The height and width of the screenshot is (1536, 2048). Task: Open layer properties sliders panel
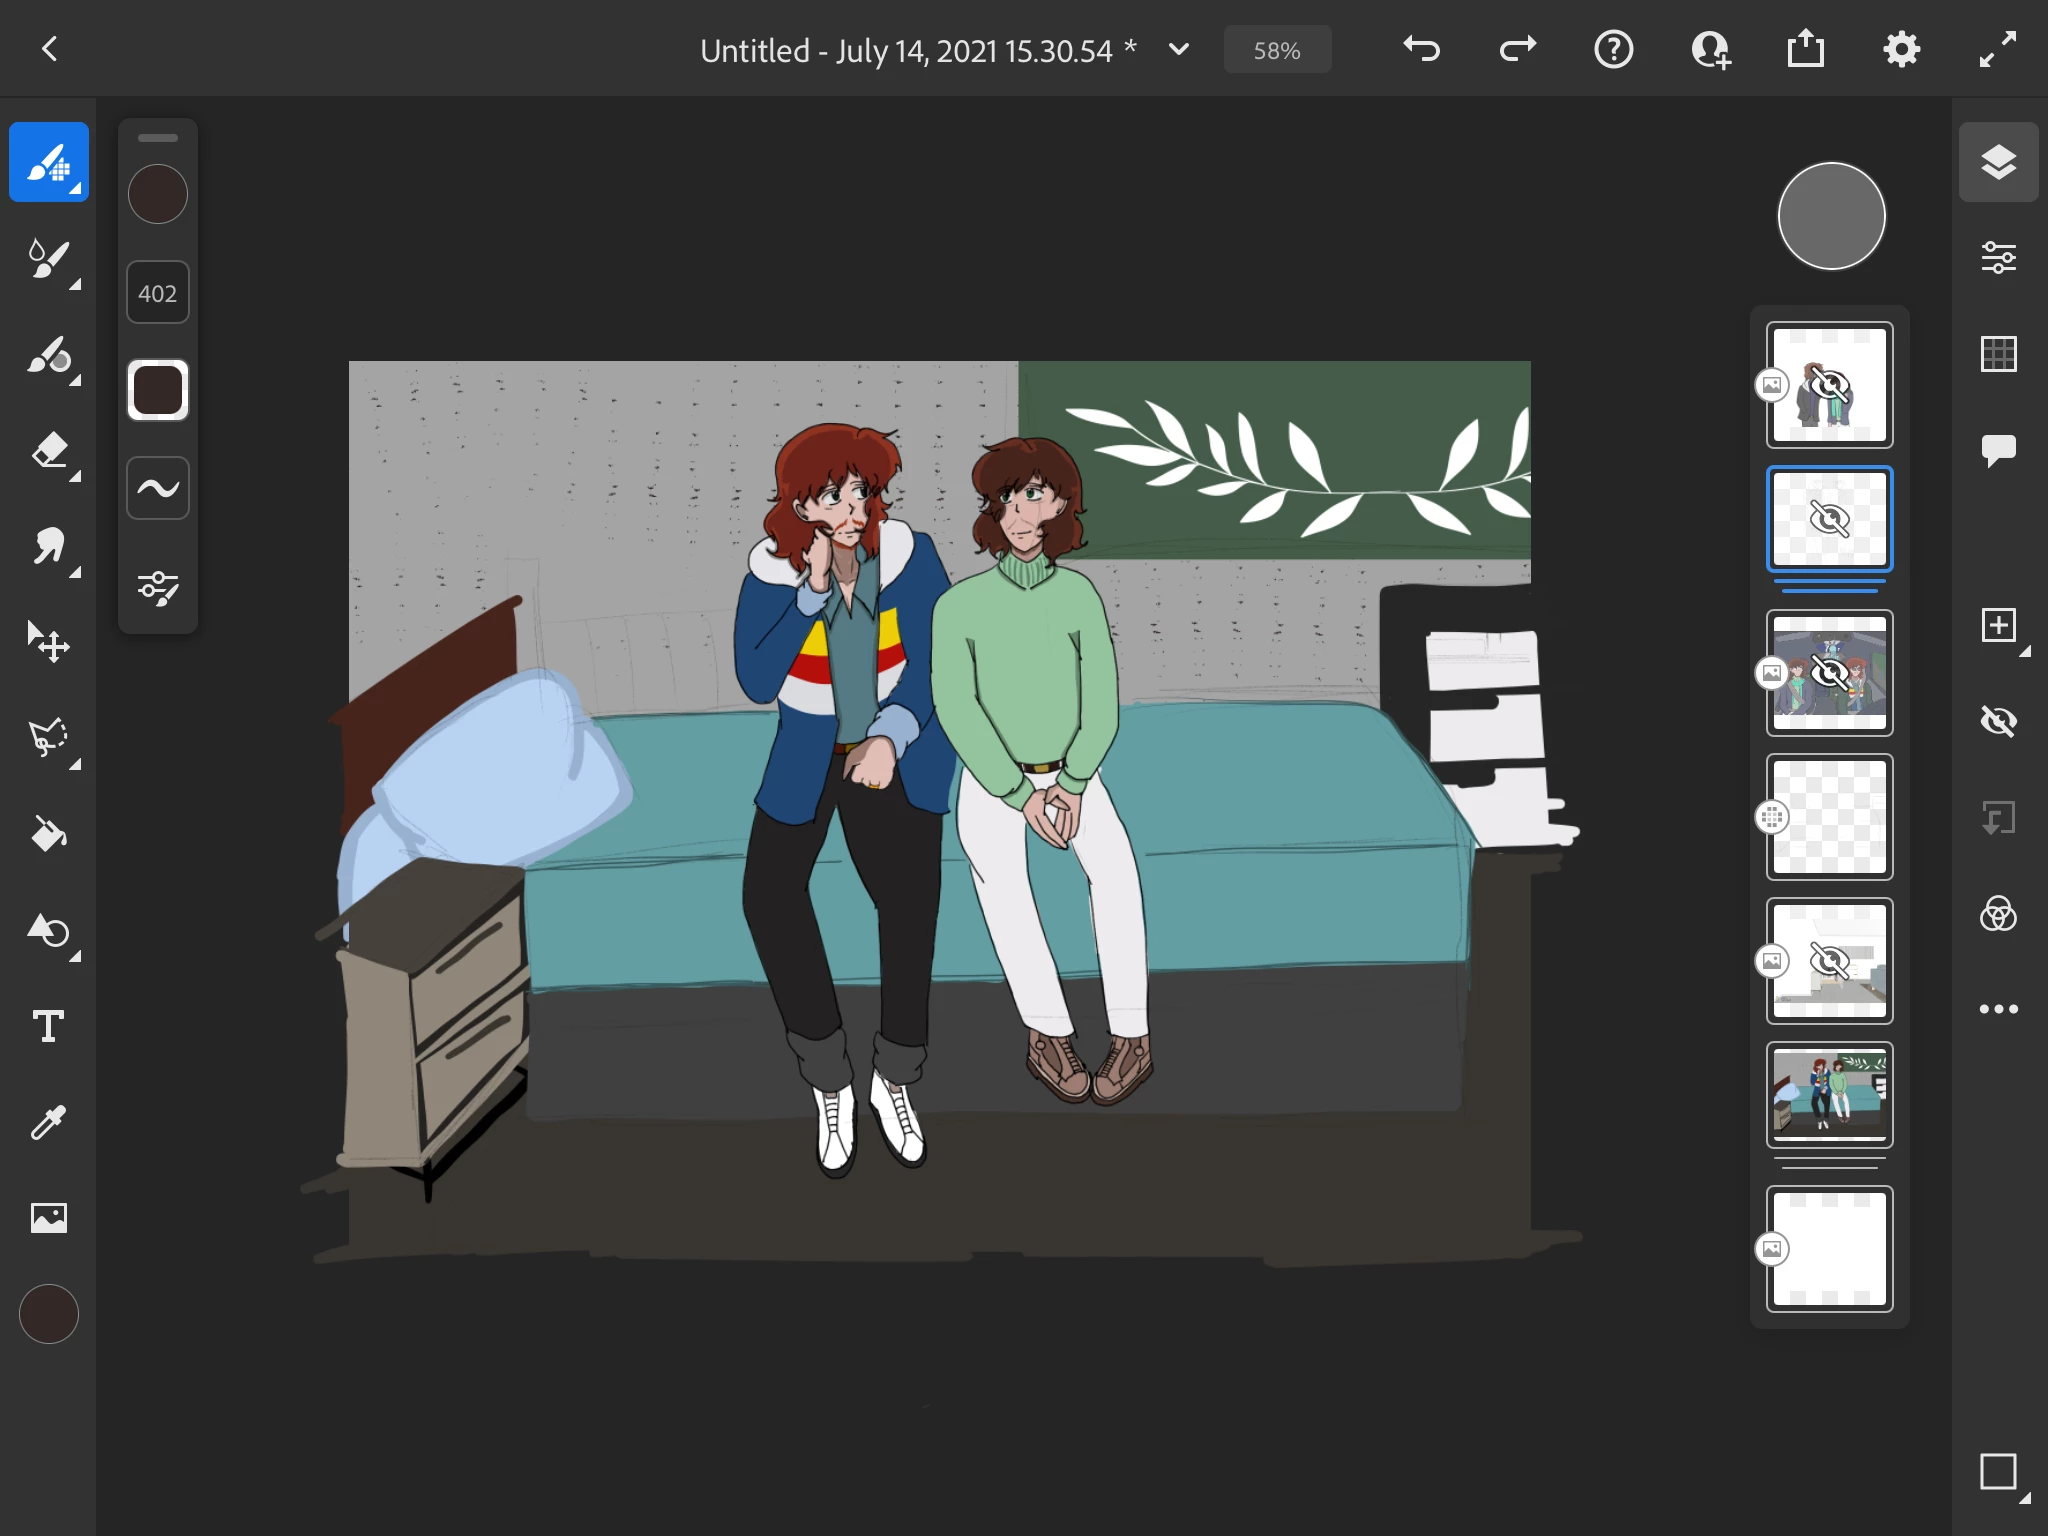coord(1998,258)
